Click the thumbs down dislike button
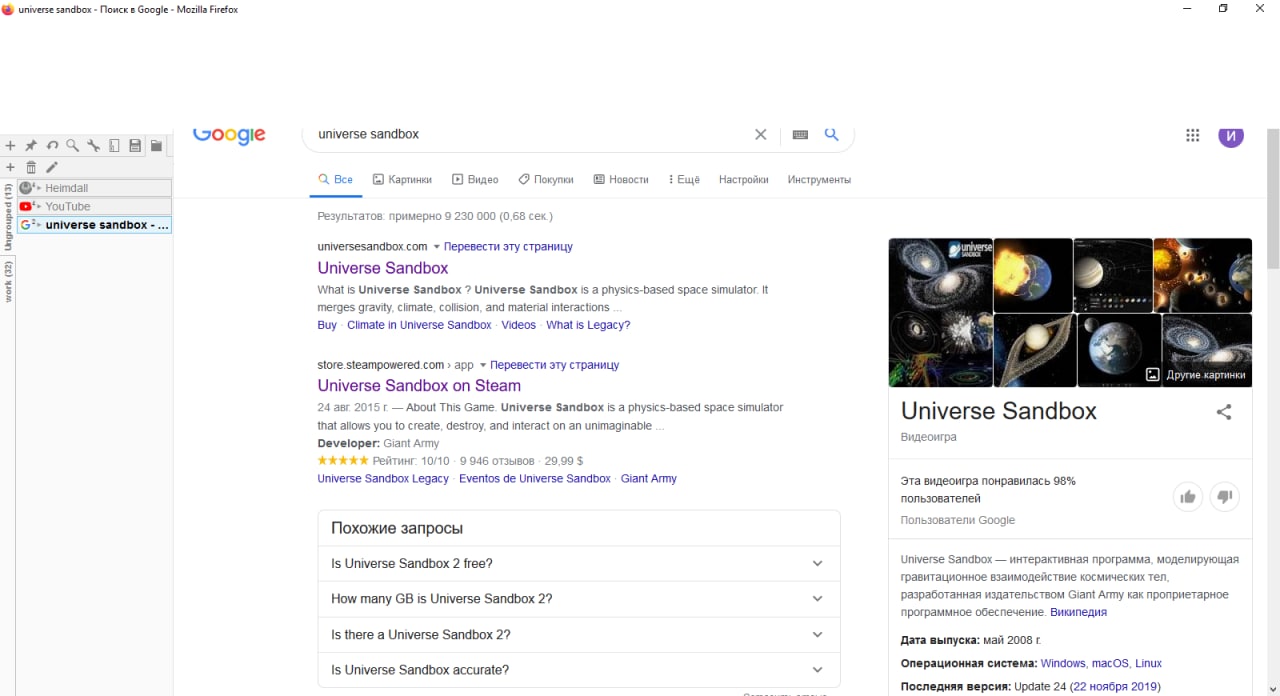This screenshot has height=696, width=1280. (x=1225, y=496)
